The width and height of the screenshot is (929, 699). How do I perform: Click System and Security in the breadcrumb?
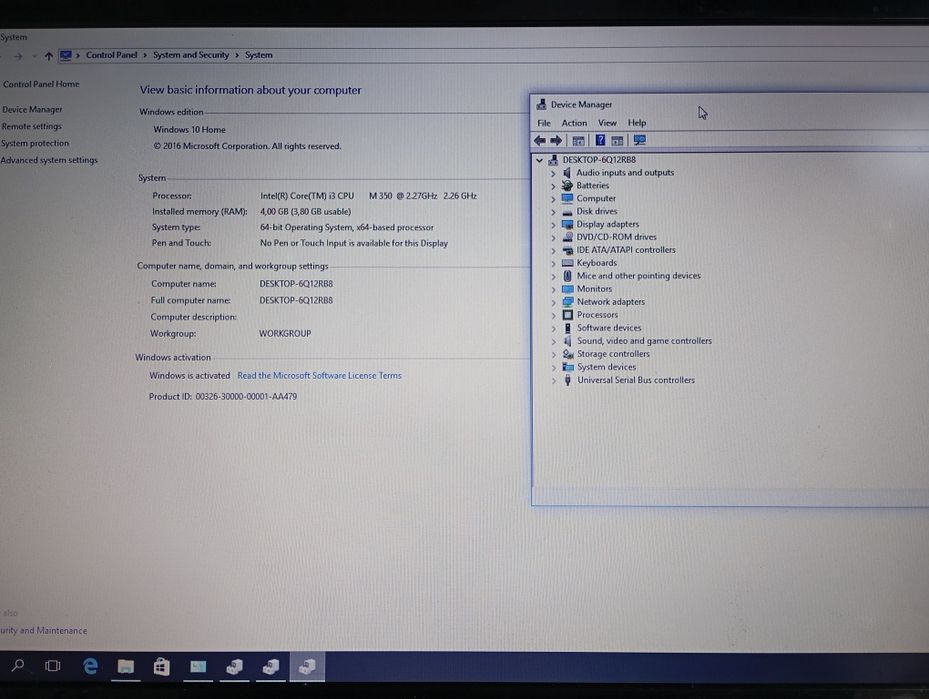click(x=191, y=55)
